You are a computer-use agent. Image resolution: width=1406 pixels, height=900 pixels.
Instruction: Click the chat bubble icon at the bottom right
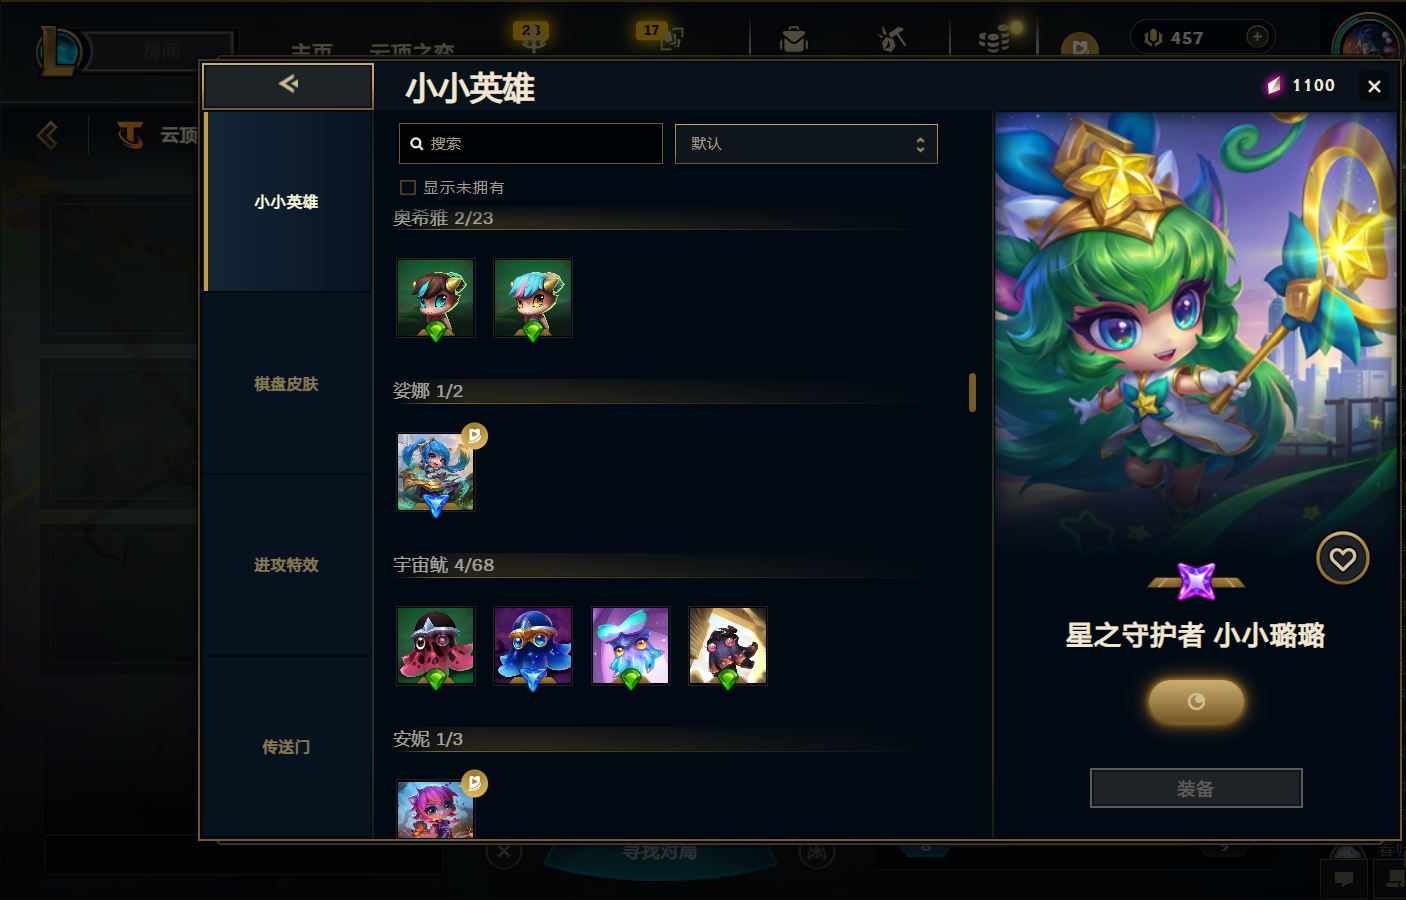tap(1344, 879)
